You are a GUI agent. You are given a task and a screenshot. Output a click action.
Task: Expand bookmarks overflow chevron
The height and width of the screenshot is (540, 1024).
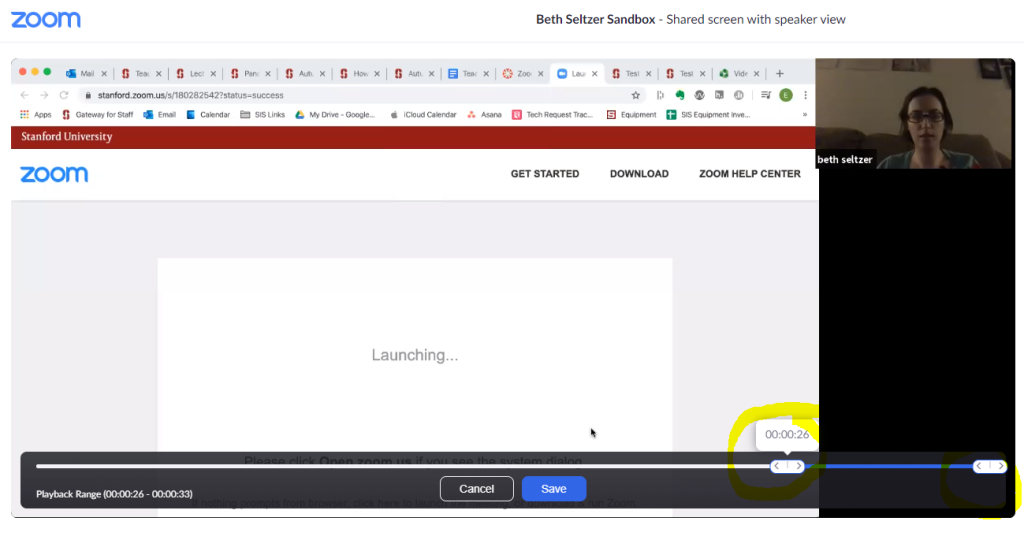pyautogui.click(x=805, y=115)
